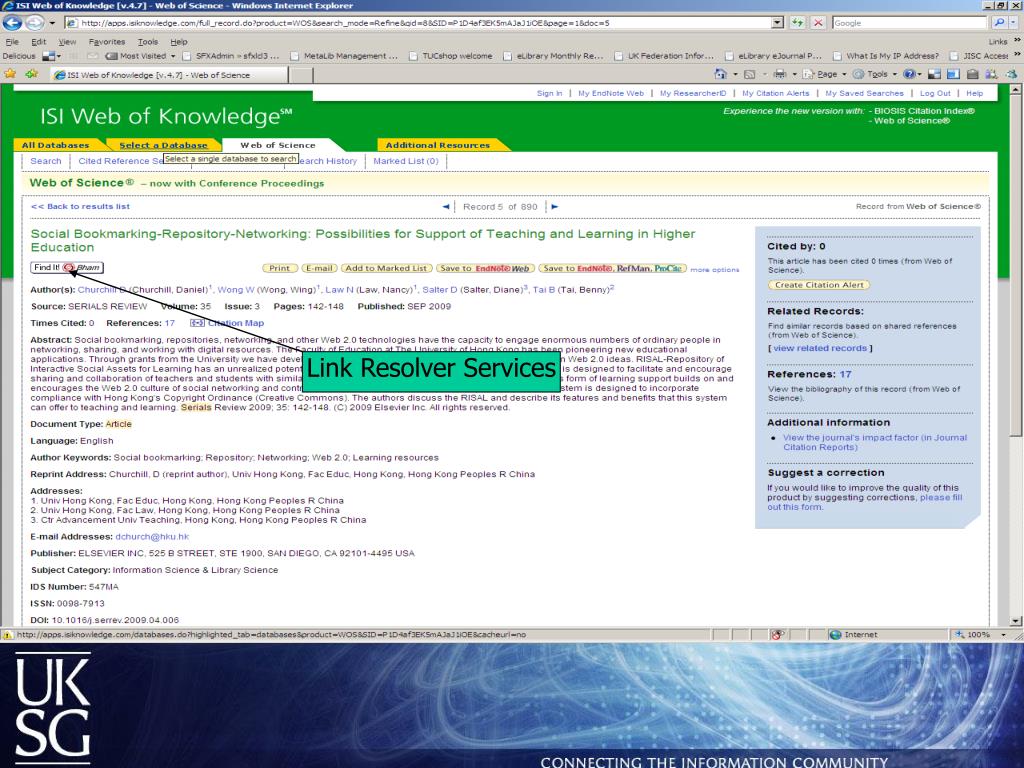Open My EndNote Web link
The width and height of the screenshot is (1024, 768).
click(x=611, y=93)
